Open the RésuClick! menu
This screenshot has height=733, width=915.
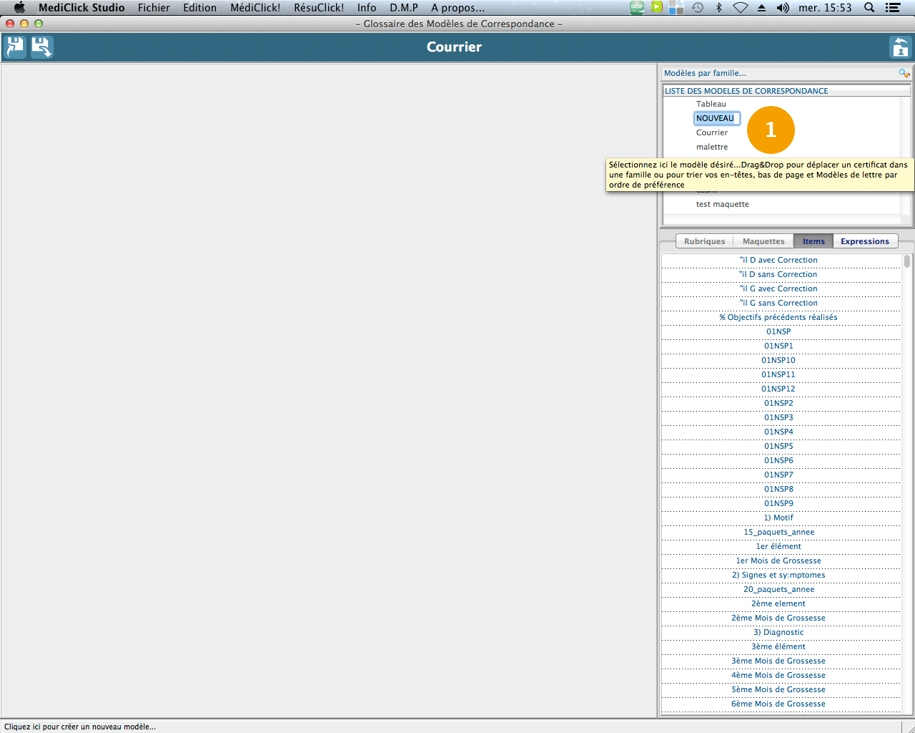coord(318,8)
